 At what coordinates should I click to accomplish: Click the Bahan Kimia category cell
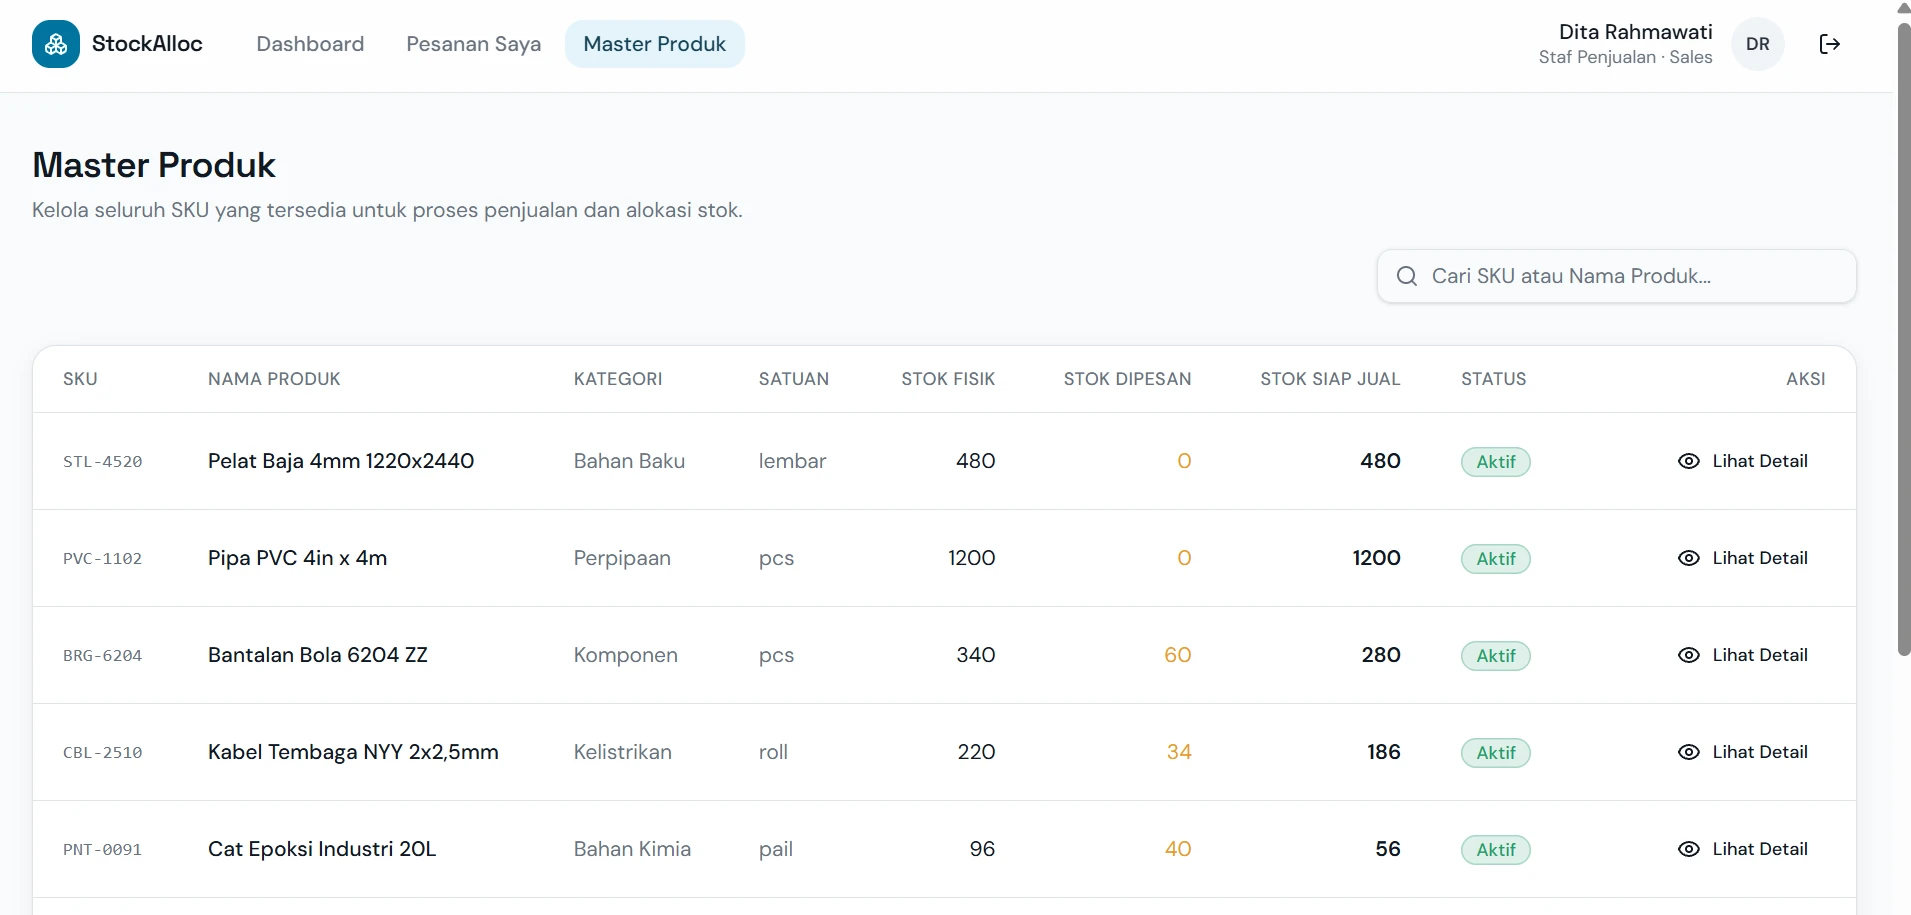click(632, 849)
